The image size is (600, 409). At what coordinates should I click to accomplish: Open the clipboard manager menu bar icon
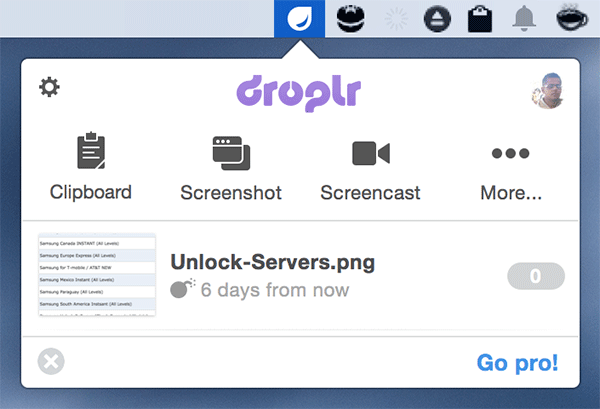[x=480, y=18]
